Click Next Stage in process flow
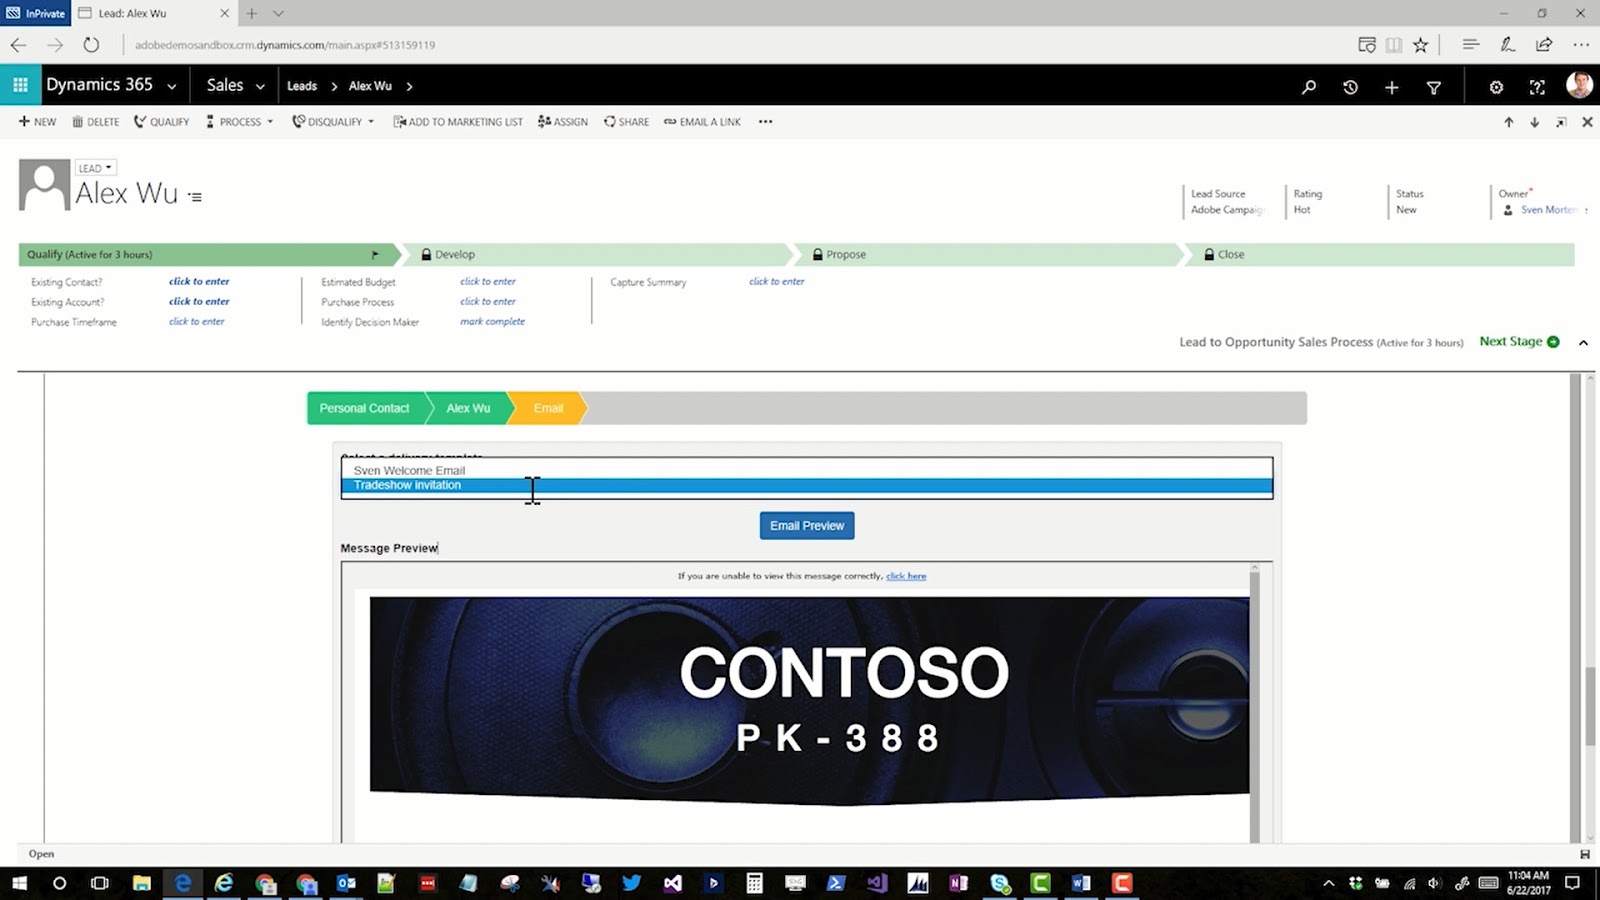Viewport: 1600px width, 900px height. [x=1519, y=342]
